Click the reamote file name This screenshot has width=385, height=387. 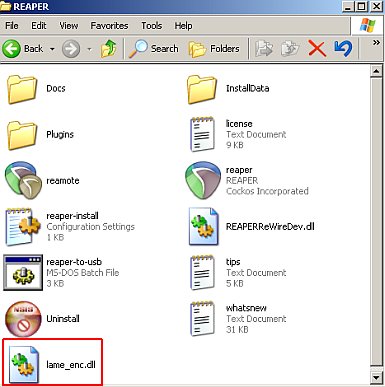63,181
